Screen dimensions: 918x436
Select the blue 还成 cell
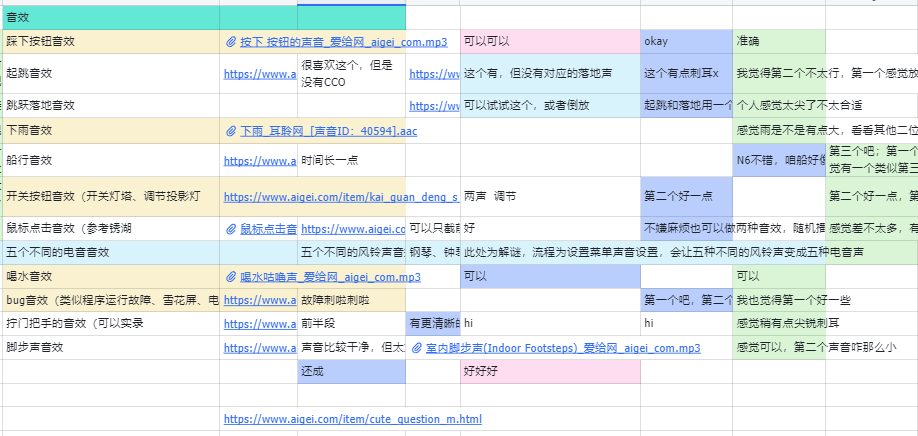point(351,371)
